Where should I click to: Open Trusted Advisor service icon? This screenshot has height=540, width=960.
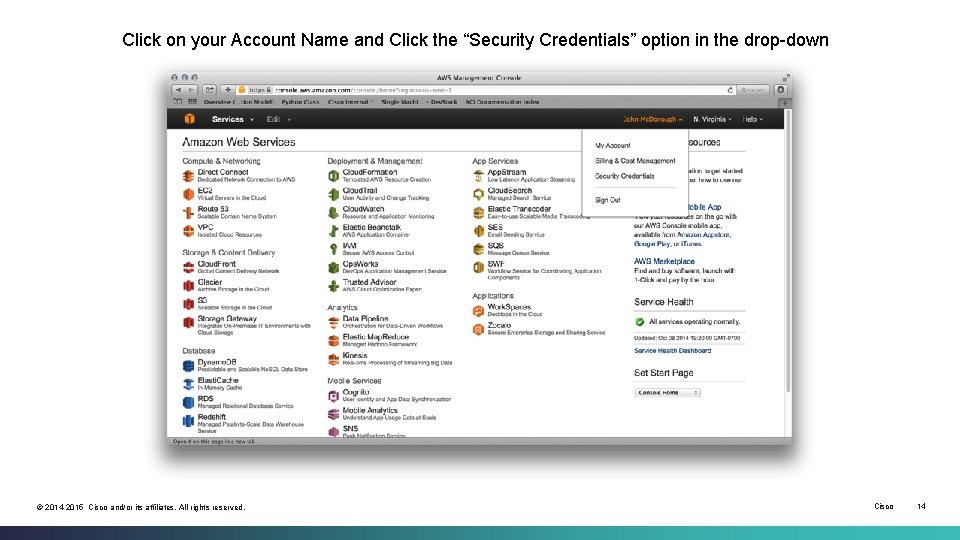click(334, 286)
